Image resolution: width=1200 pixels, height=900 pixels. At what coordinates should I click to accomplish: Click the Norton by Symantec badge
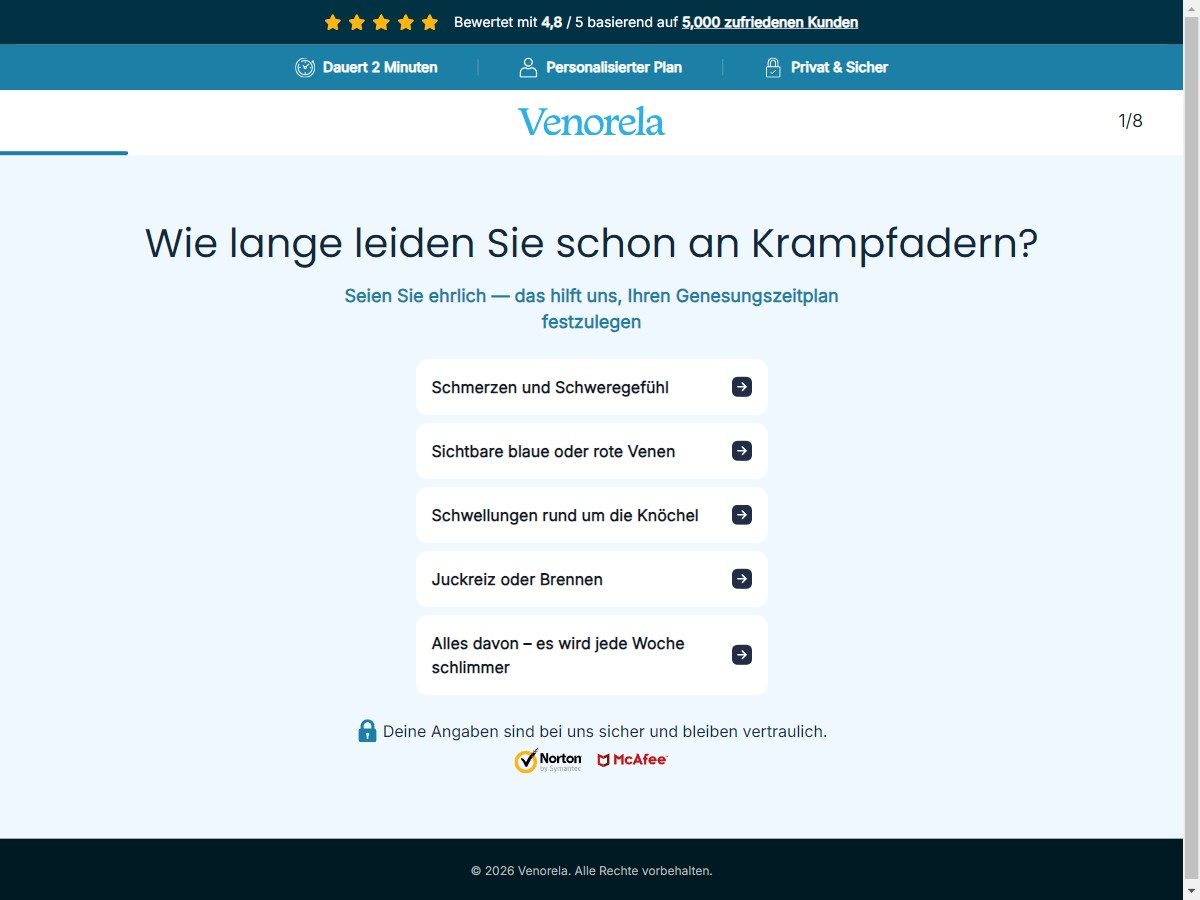click(x=548, y=760)
